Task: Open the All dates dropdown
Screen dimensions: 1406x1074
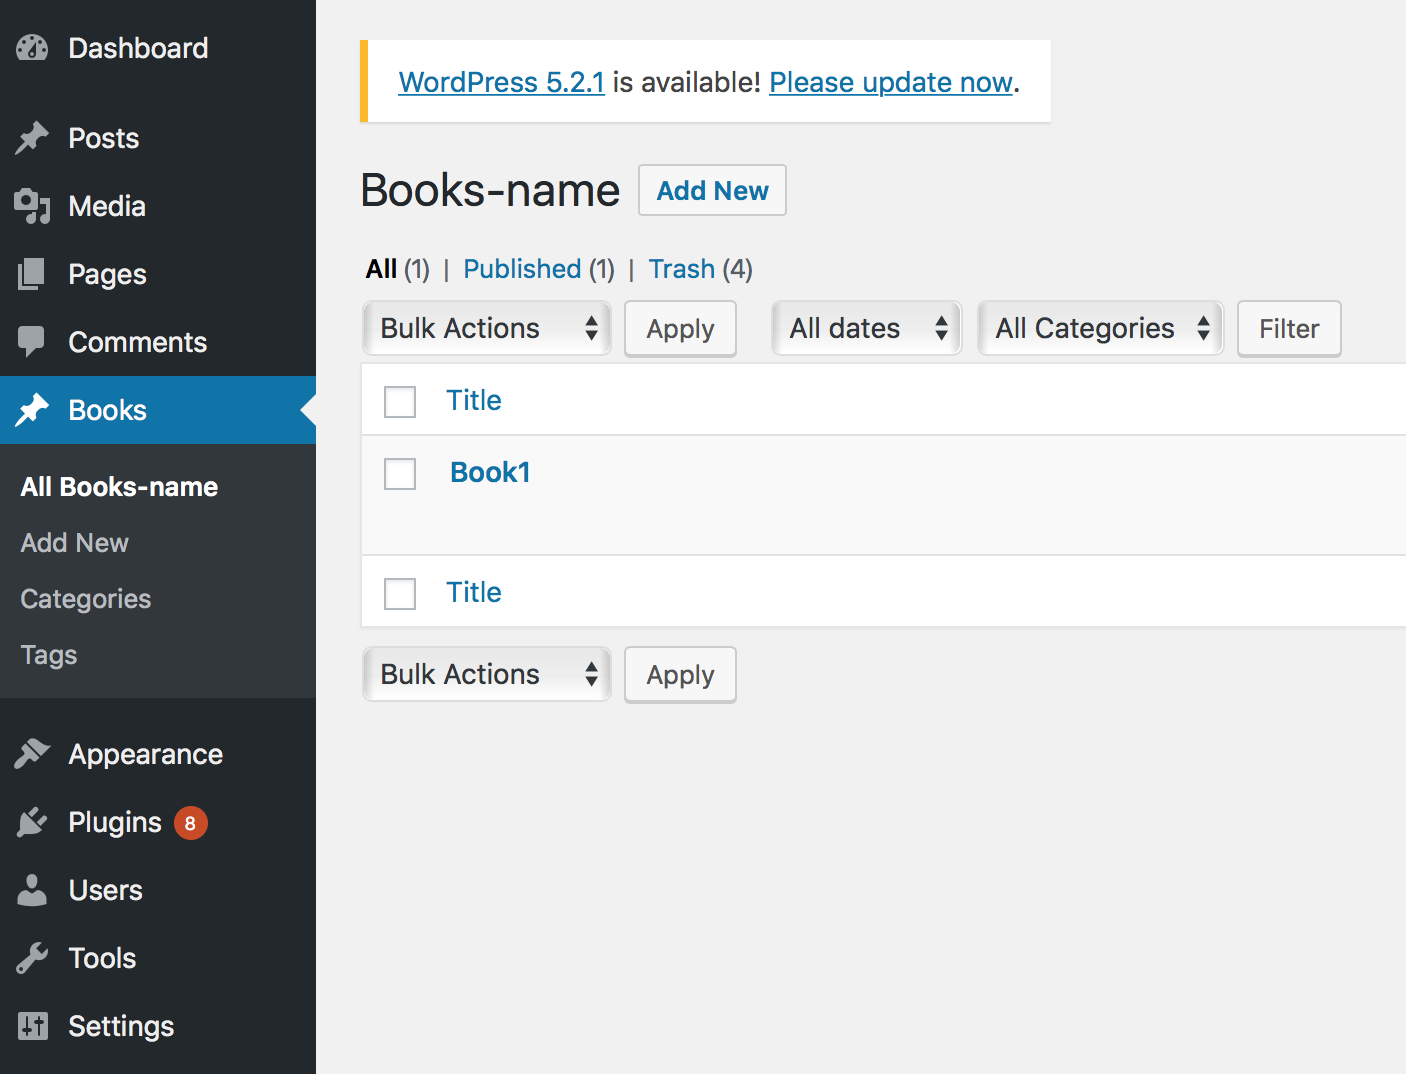Action: coord(866,328)
